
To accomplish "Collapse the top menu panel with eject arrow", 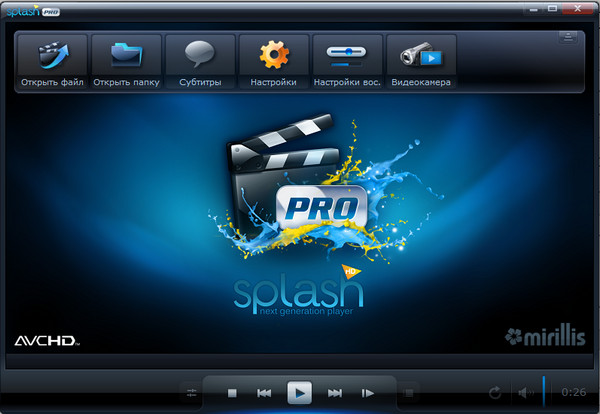I will click(567, 38).
